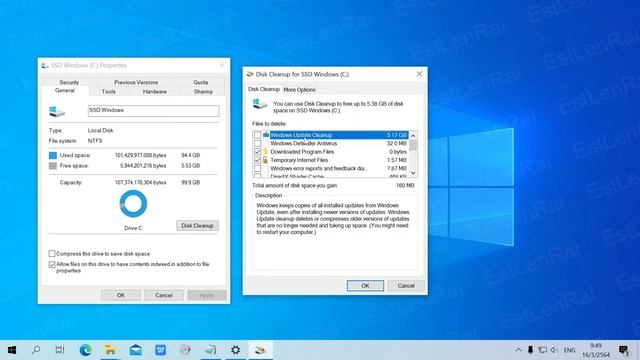Uncheck the Temporary Internet Files checkbox
Screen dimensions: 640x360
tap(258, 160)
